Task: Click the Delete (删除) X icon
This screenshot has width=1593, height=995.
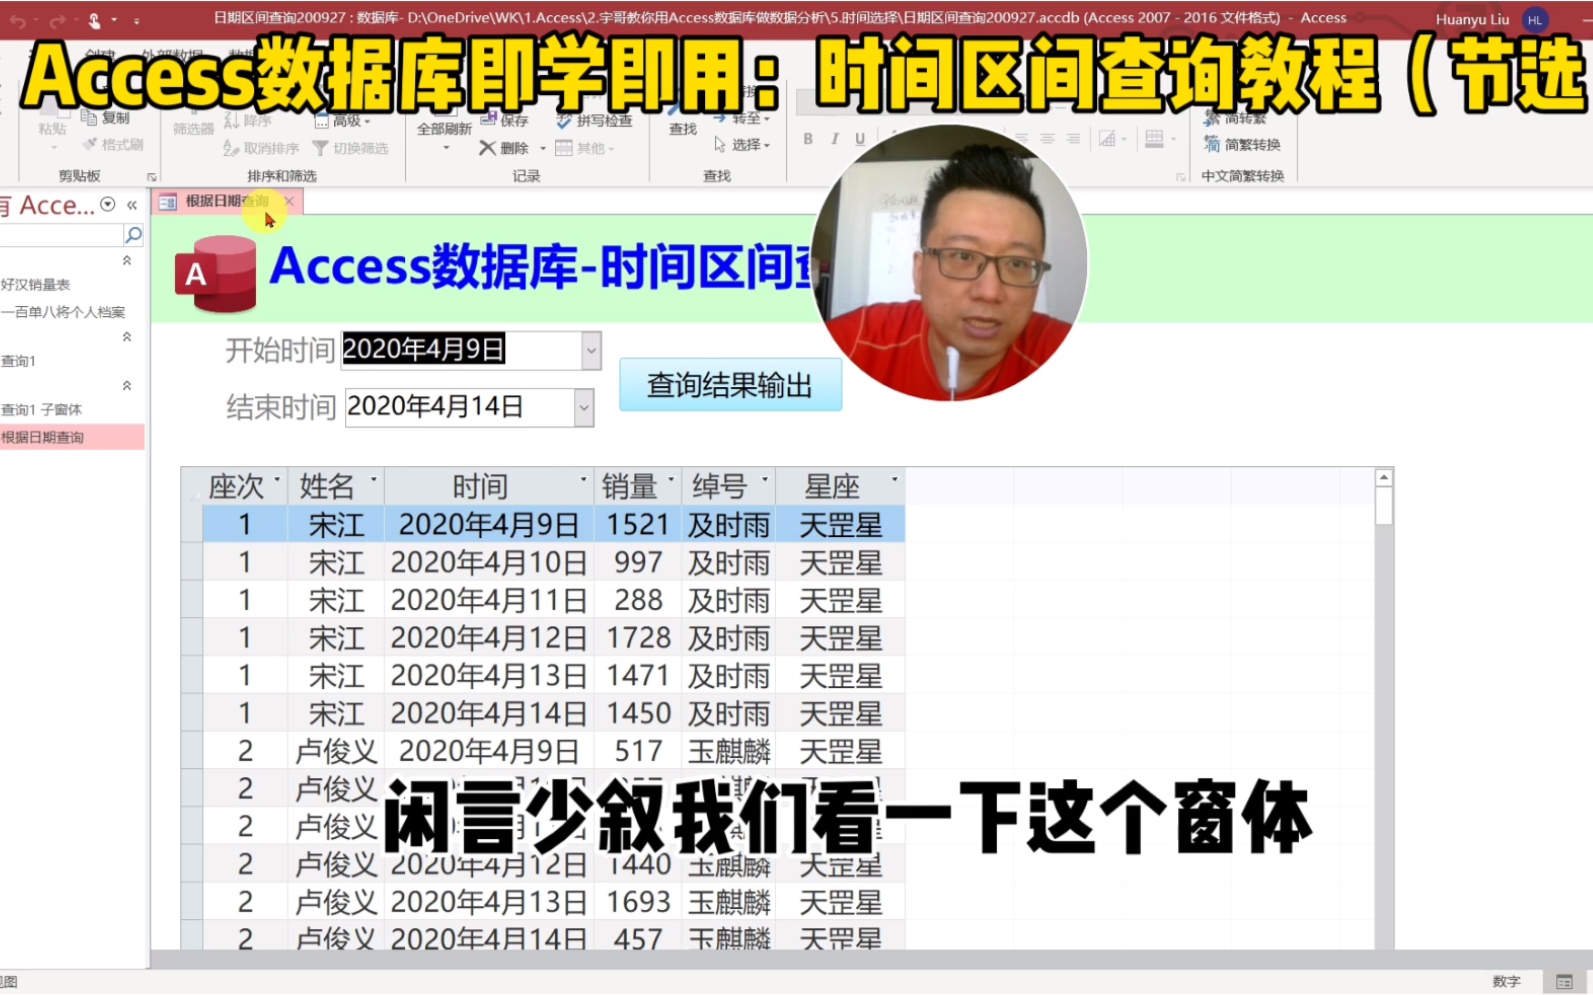Action: [x=487, y=148]
